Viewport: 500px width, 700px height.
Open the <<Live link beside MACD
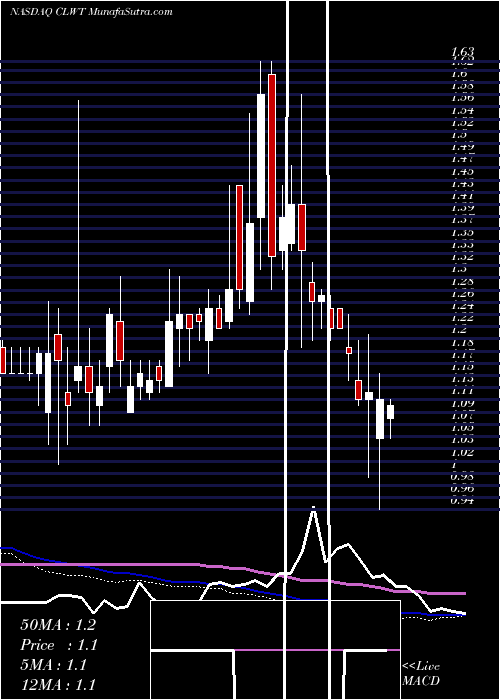tap(421, 666)
